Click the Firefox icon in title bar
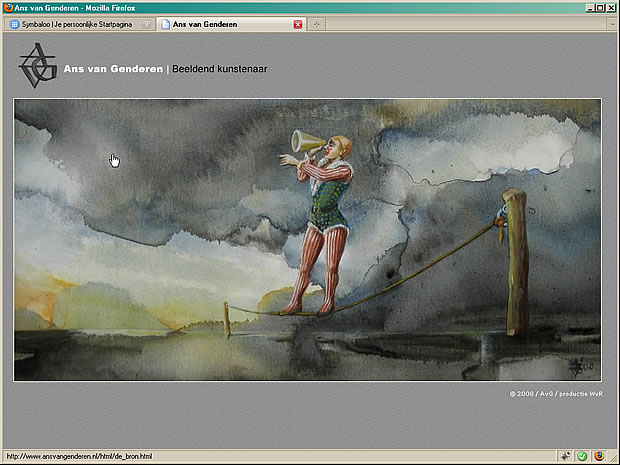This screenshot has width=620, height=465. coord(8,8)
